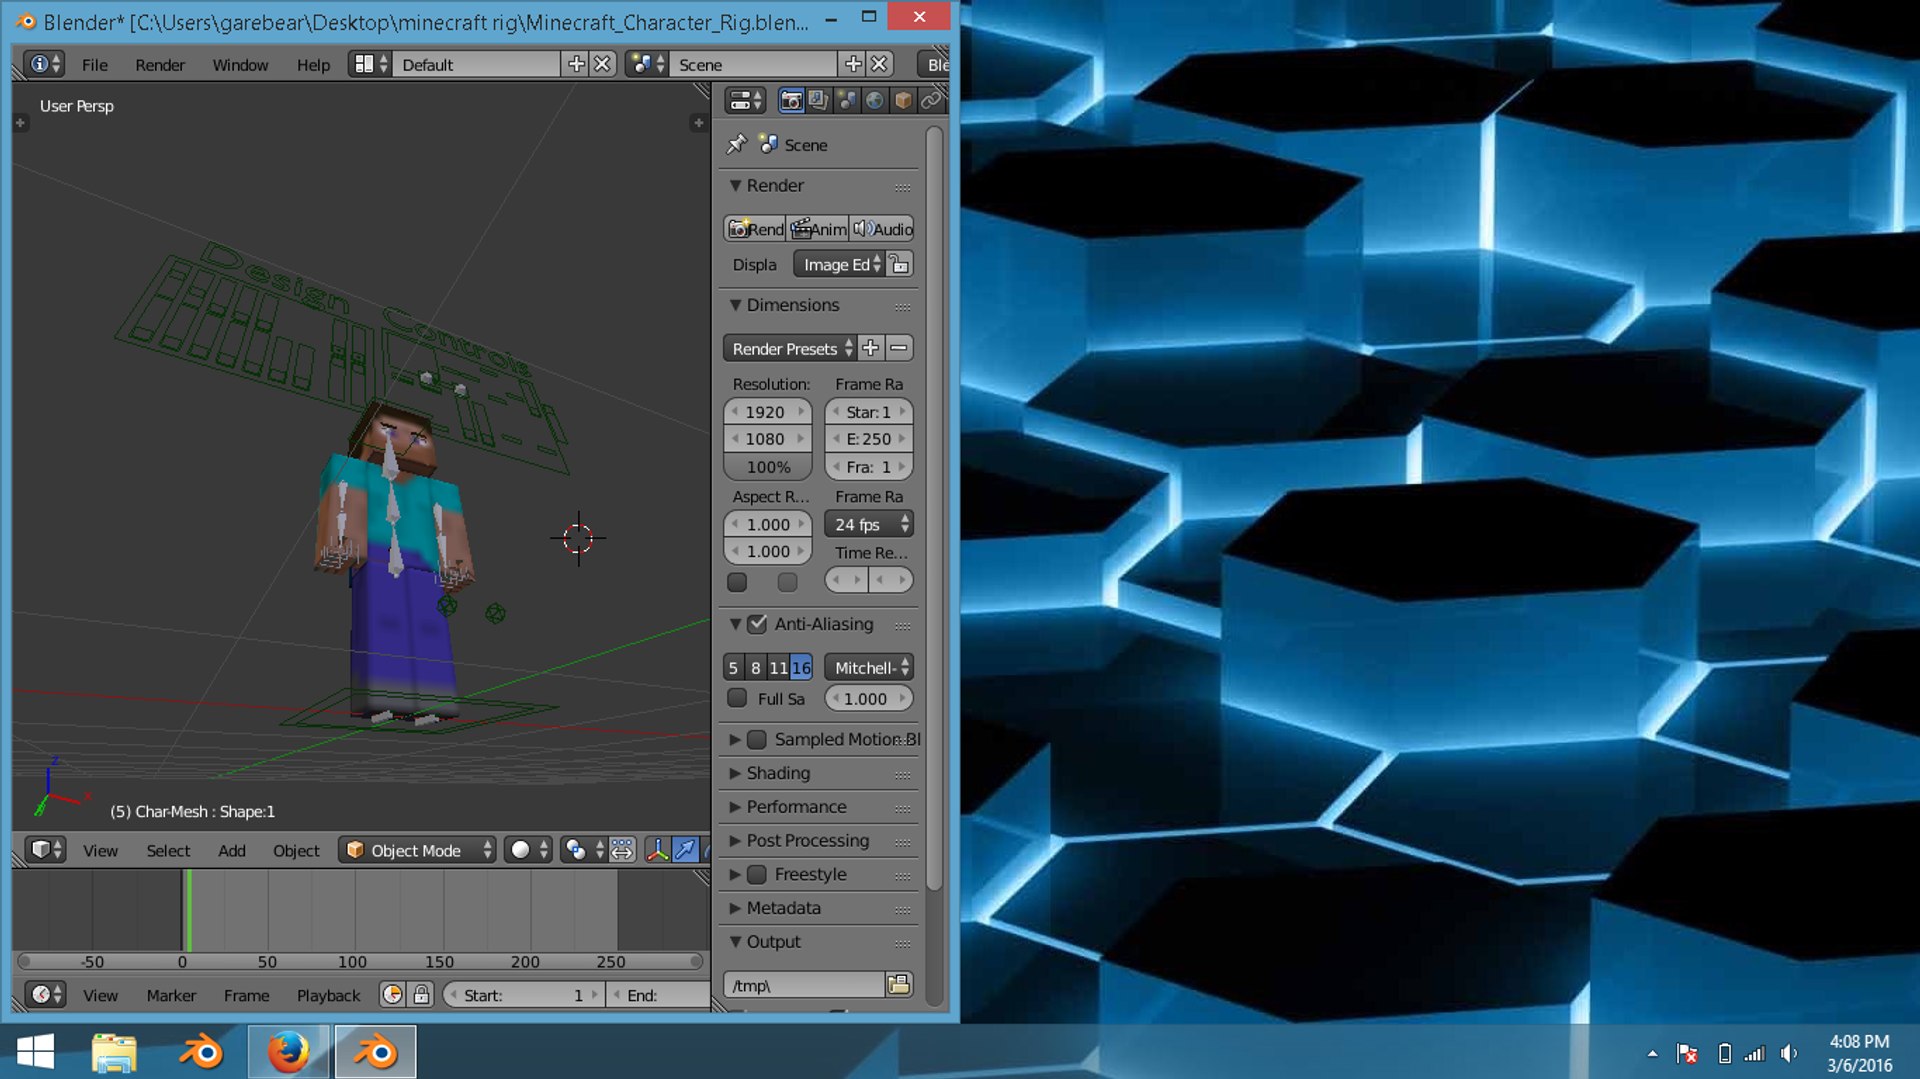Viewport: 1920px width, 1079px height.
Task: Click the screen layout browse icon
Action: tap(369, 64)
